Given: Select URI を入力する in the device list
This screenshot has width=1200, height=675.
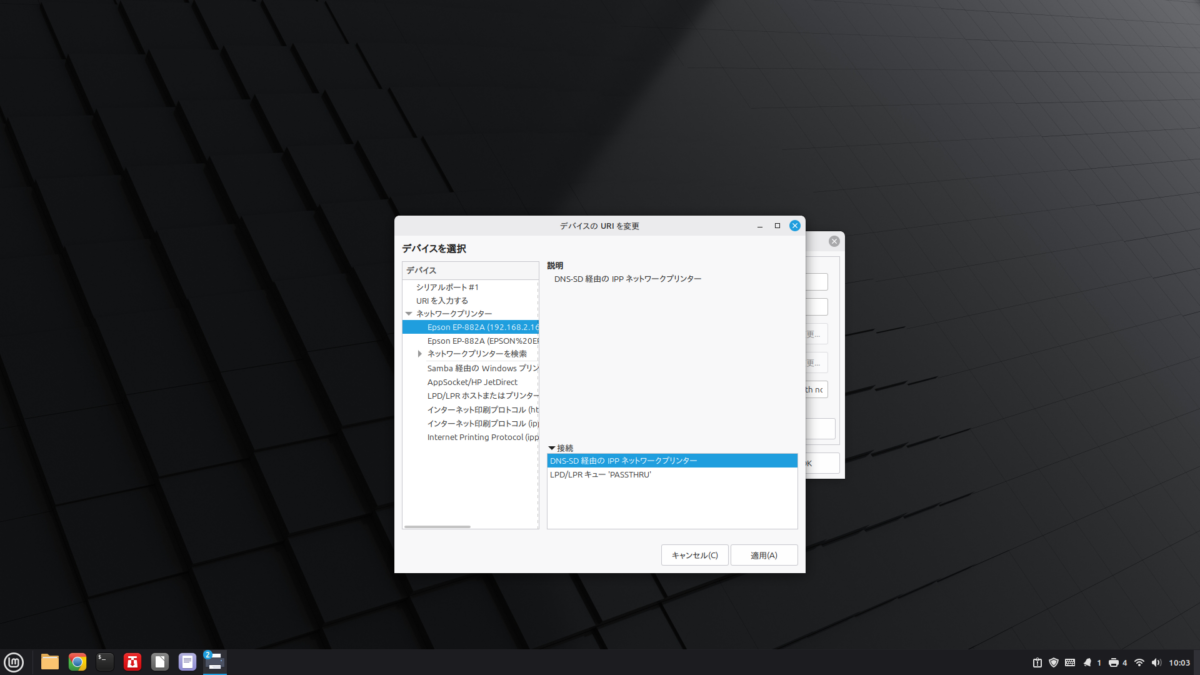Looking at the screenshot, I should coord(442,300).
